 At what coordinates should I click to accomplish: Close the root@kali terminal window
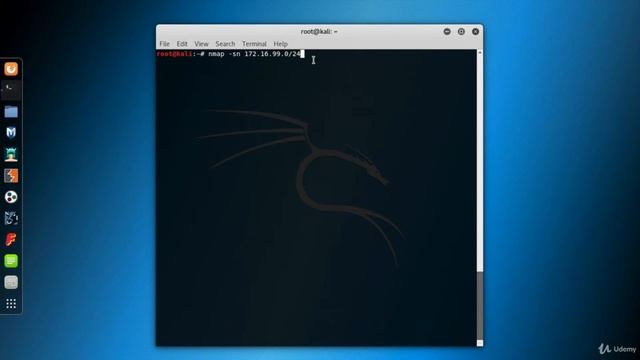tap(476, 31)
